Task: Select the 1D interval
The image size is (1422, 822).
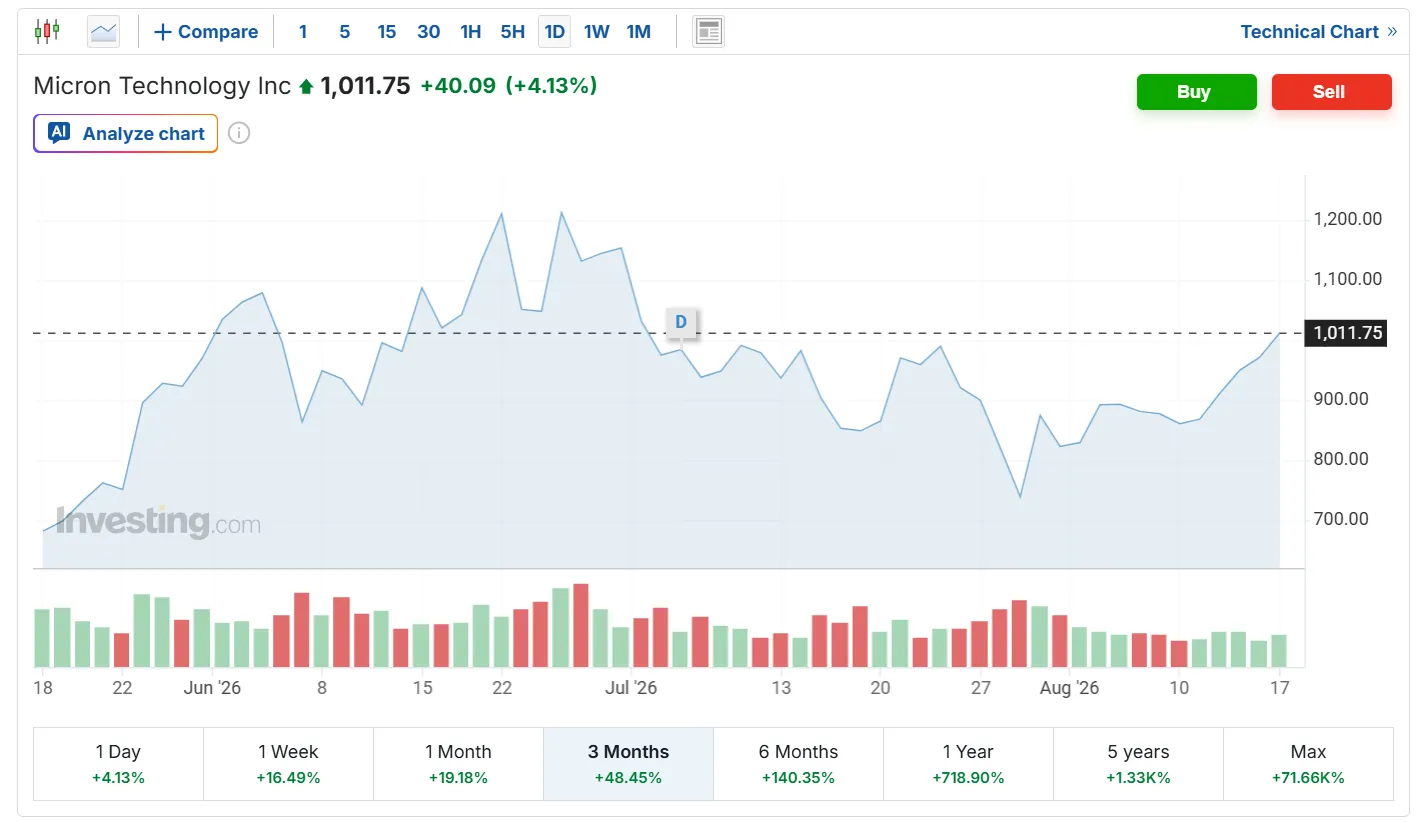Action: pyautogui.click(x=554, y=32)
